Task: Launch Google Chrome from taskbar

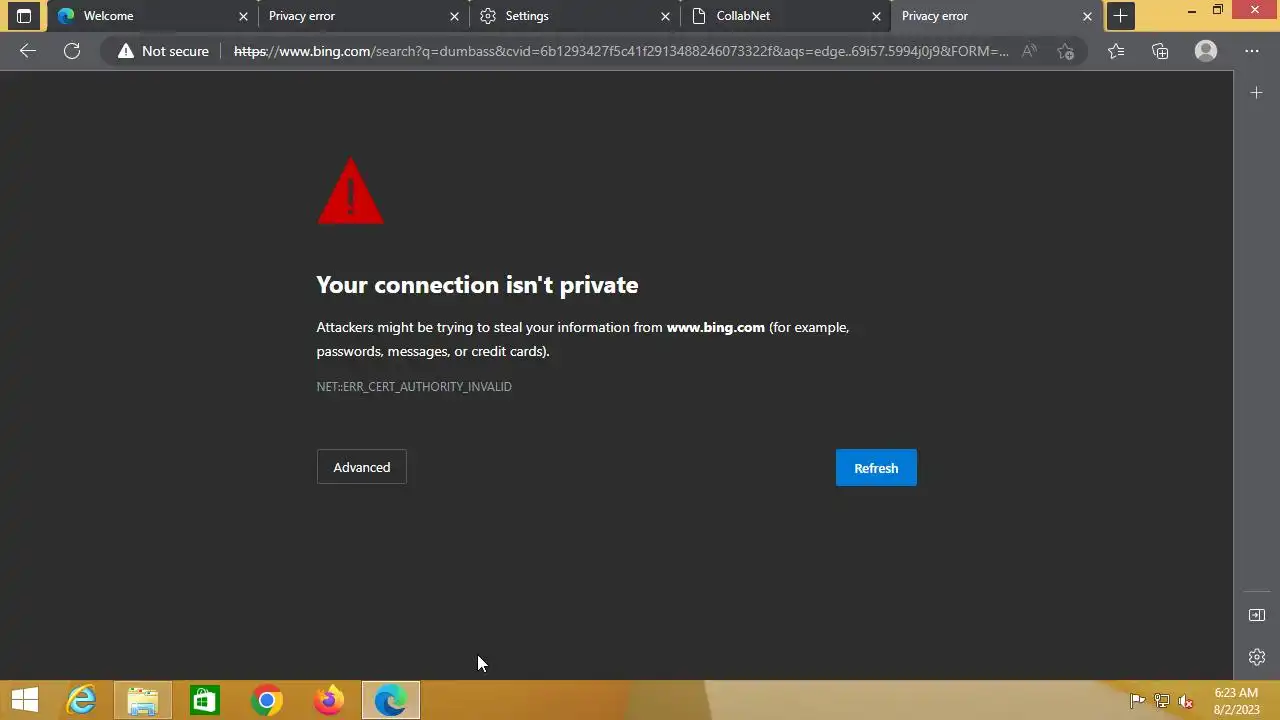Action: click(267, 700)
